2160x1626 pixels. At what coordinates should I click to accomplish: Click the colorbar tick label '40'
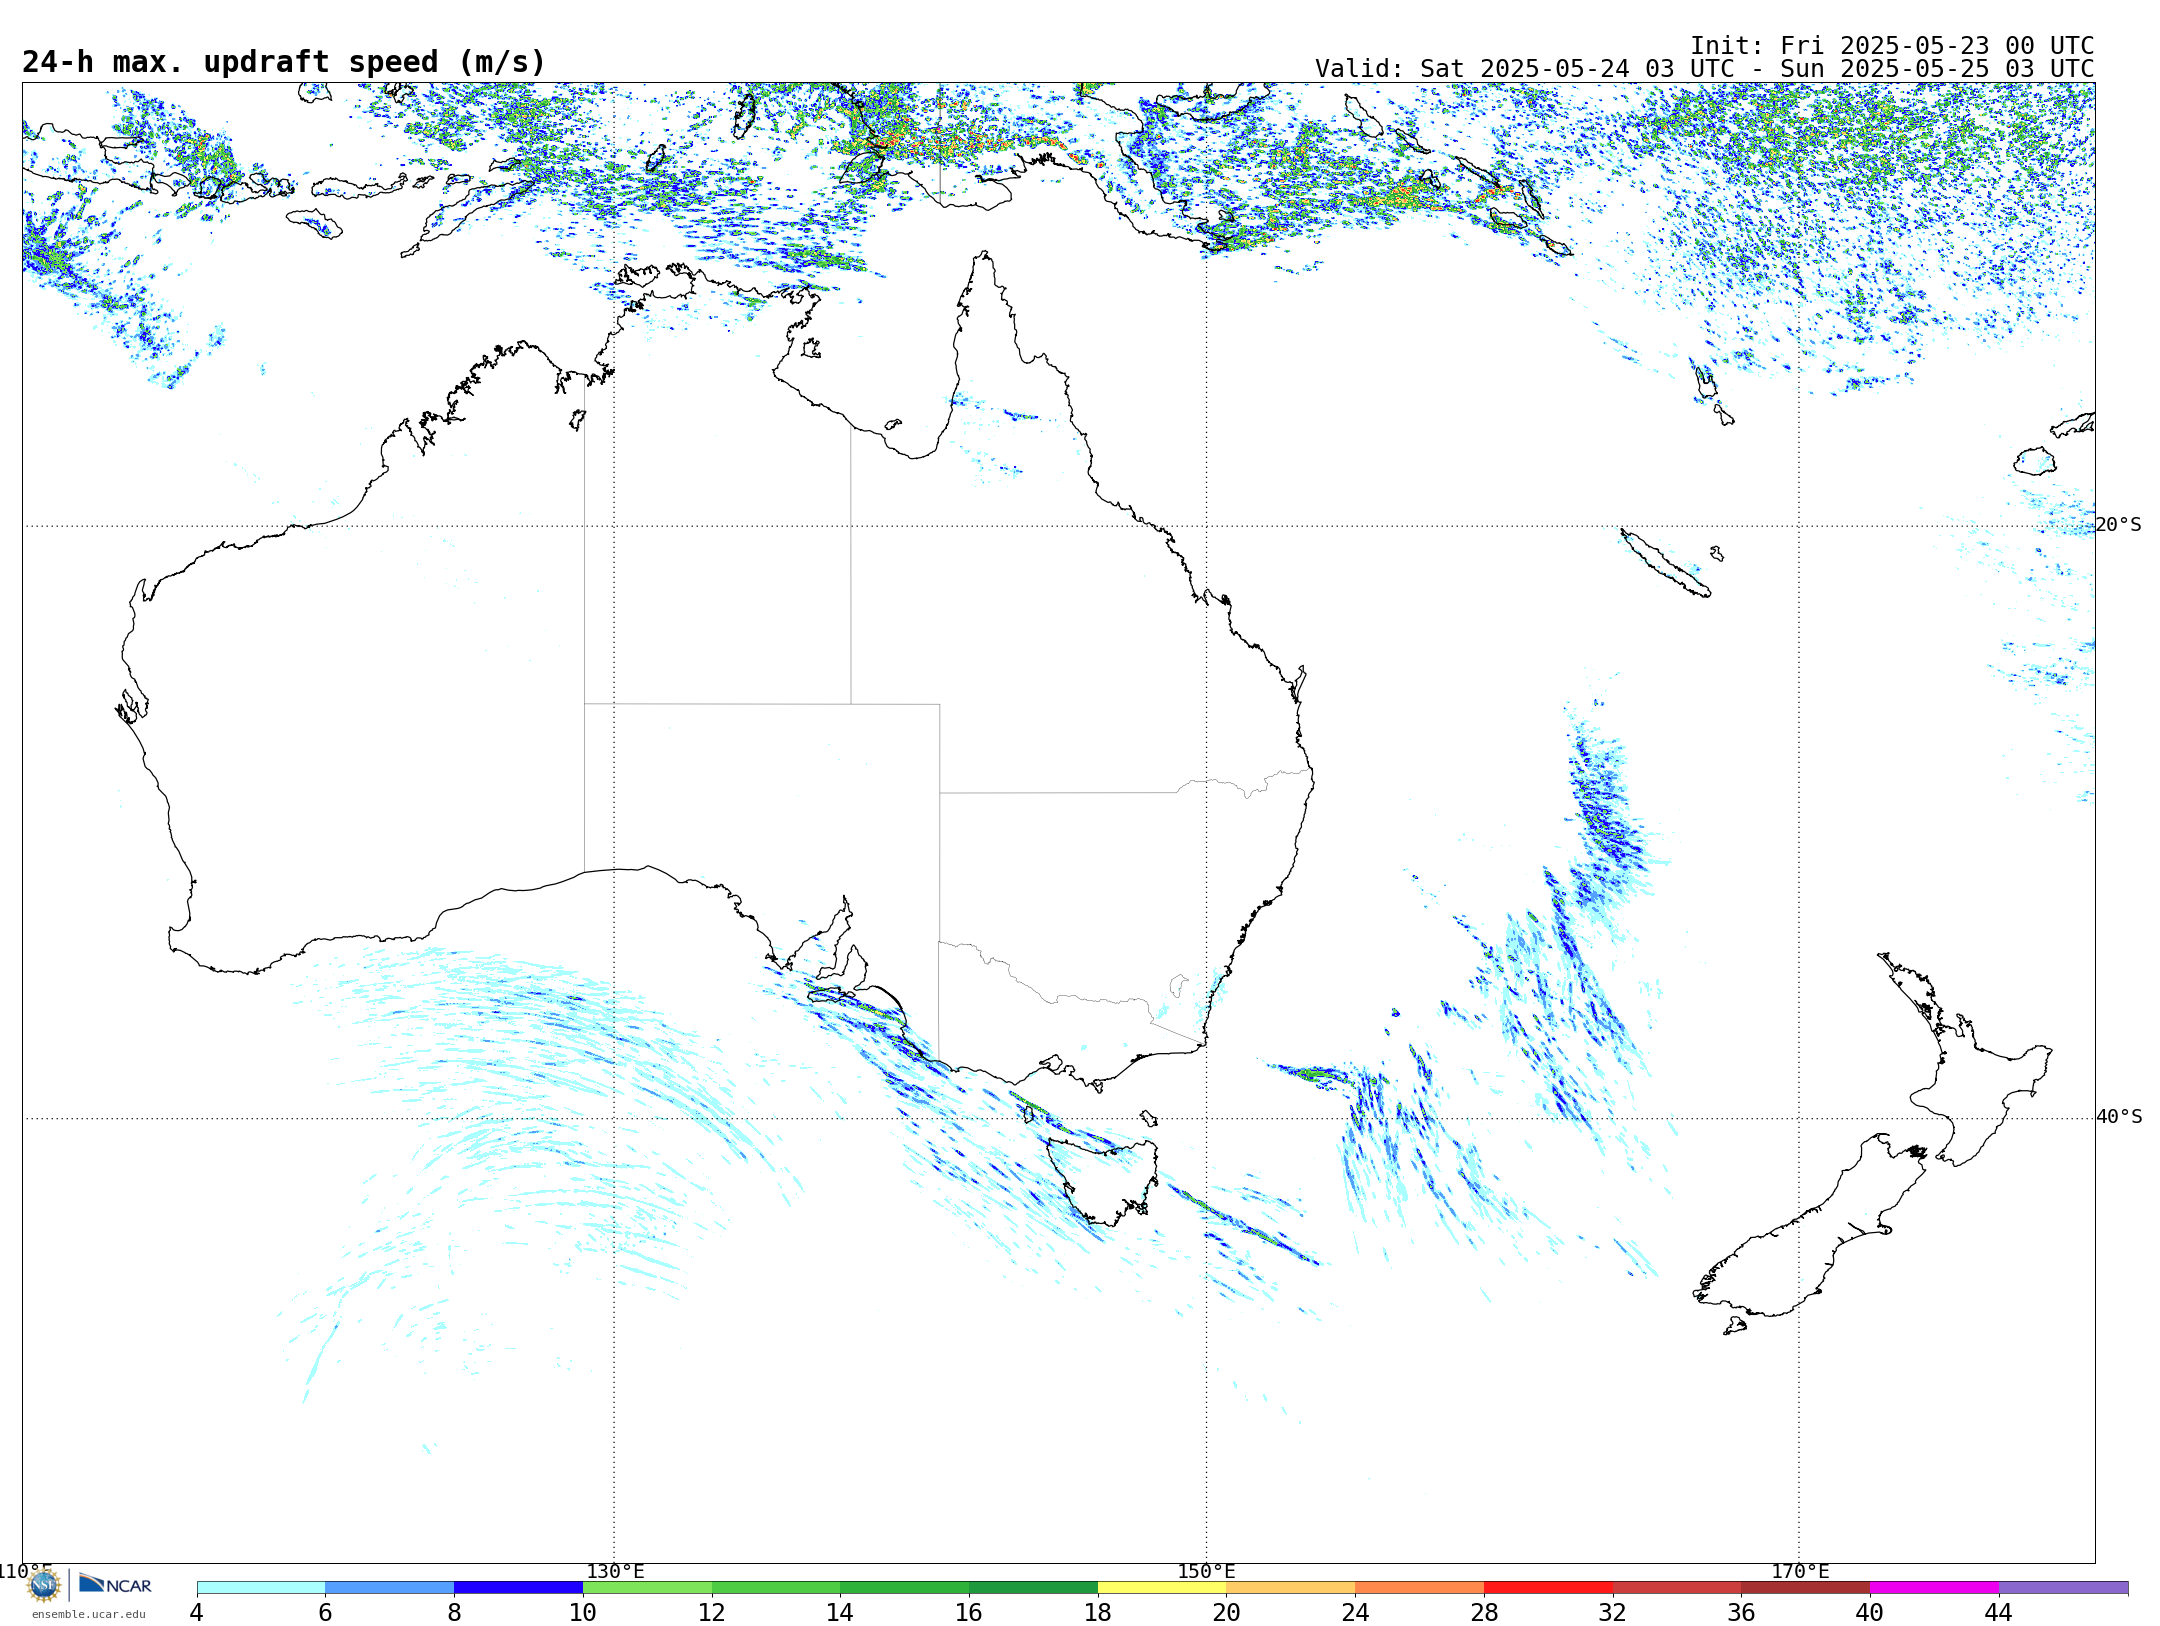[1870, 1612]
